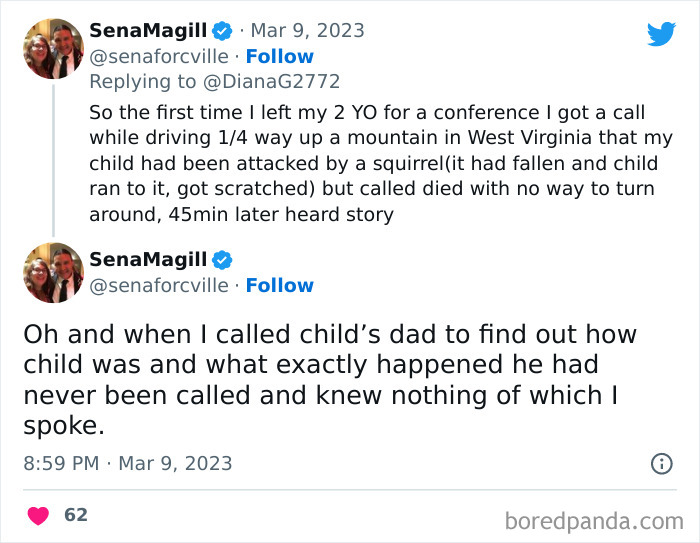Open the @senaforcville handle in the main tweet
This screenshot has height=543, width=700.
coord(158,285)
